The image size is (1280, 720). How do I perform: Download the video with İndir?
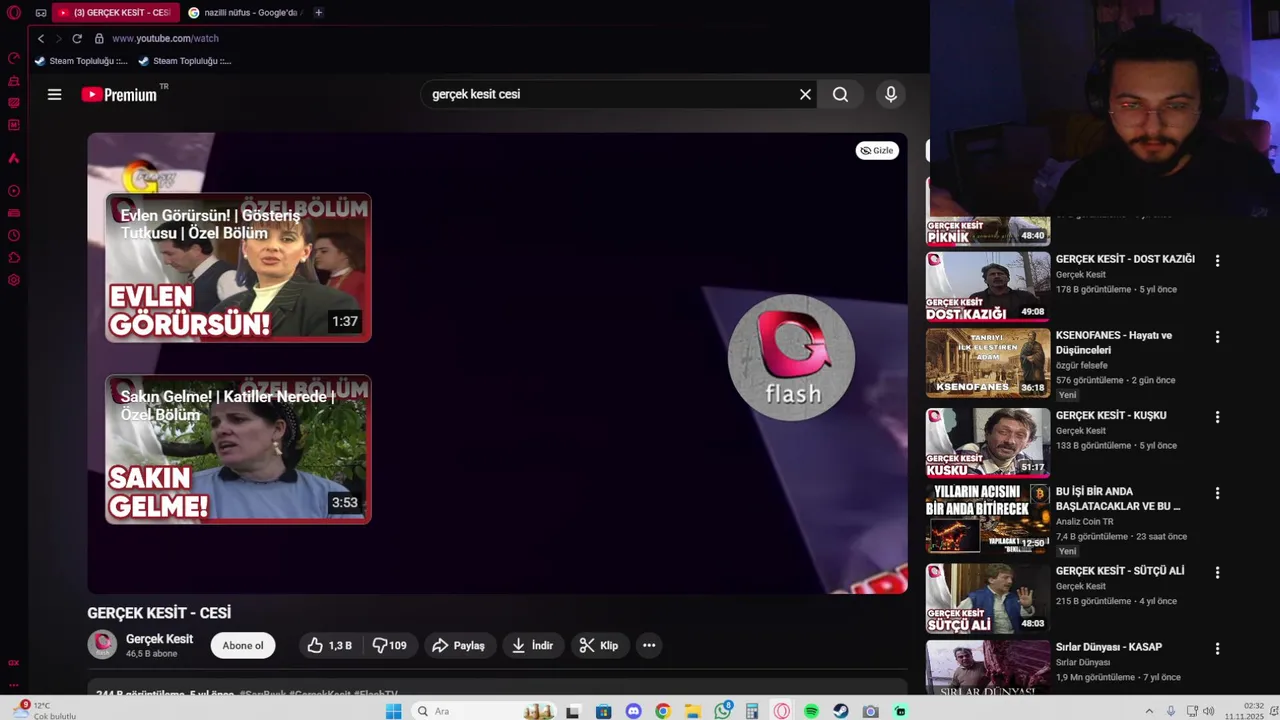pos(533,645)
